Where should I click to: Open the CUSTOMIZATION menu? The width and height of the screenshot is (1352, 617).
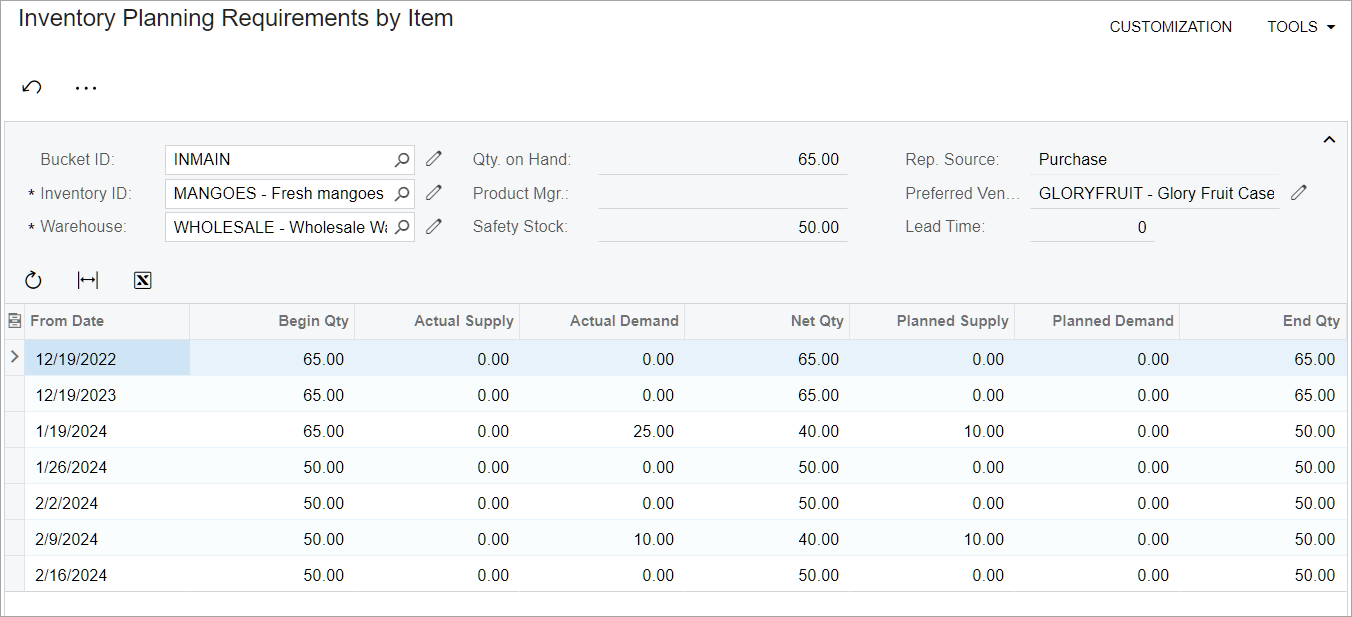click(x=1170, y=27)
